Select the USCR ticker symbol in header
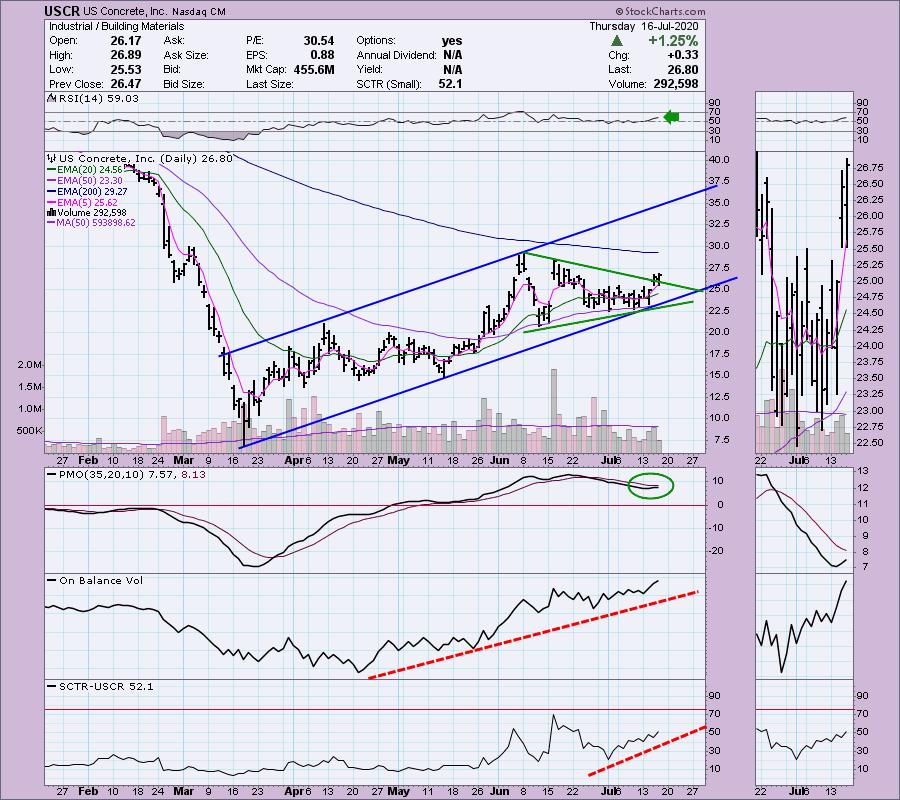 63,11
